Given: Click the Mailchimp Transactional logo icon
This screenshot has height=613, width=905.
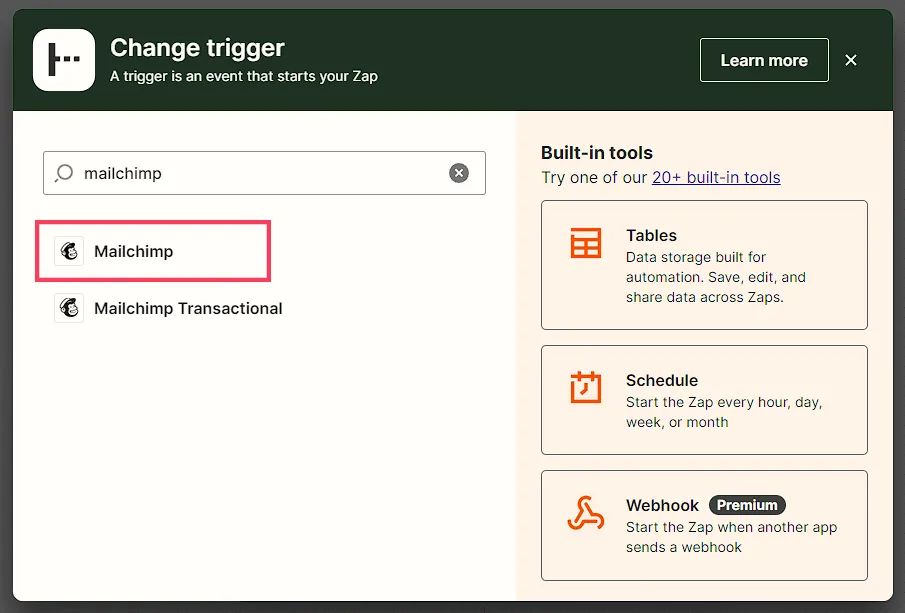Looking at the screenshot, I should coord(69,308).
